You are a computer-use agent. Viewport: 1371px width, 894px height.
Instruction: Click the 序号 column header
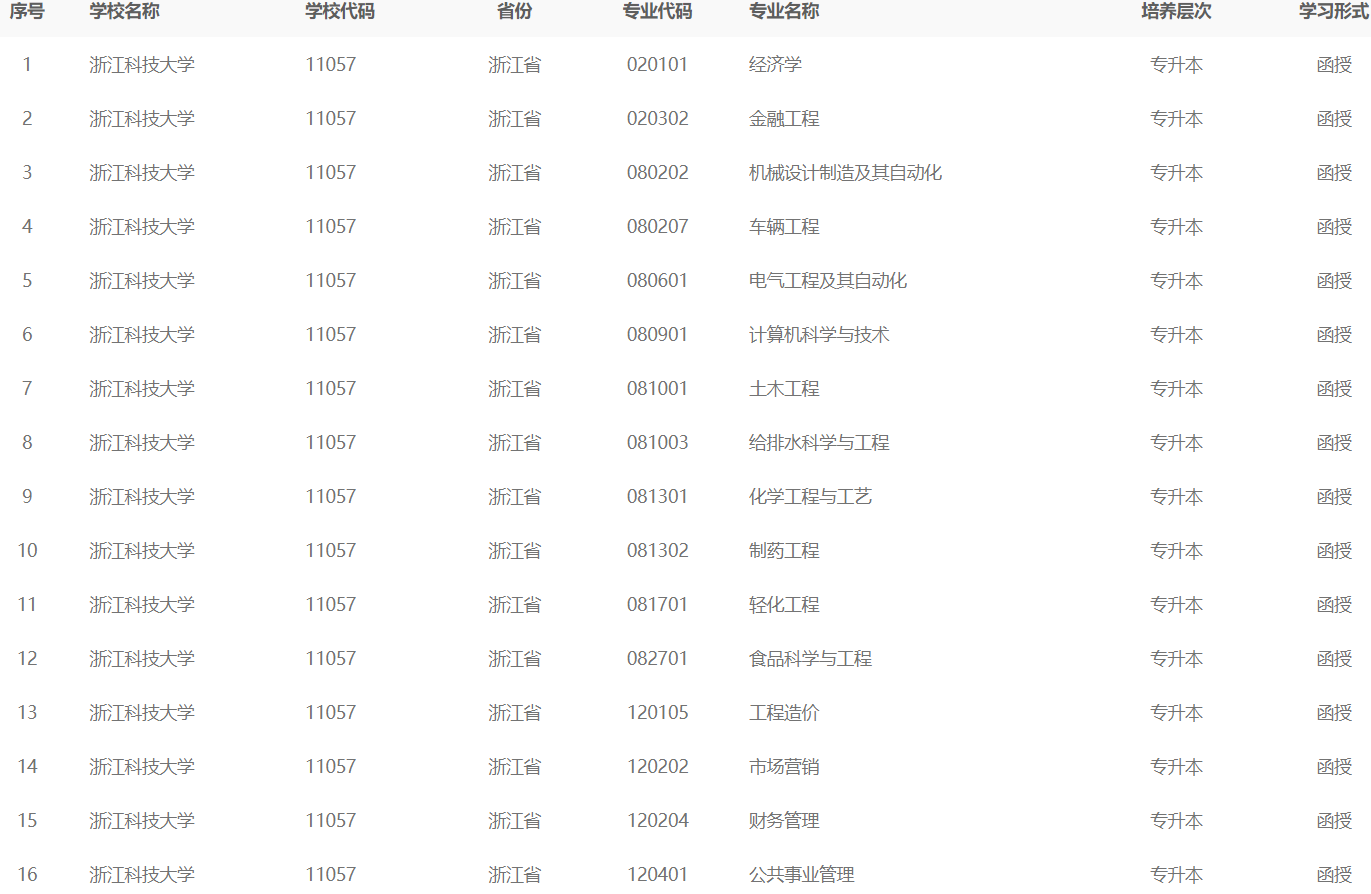27,12
